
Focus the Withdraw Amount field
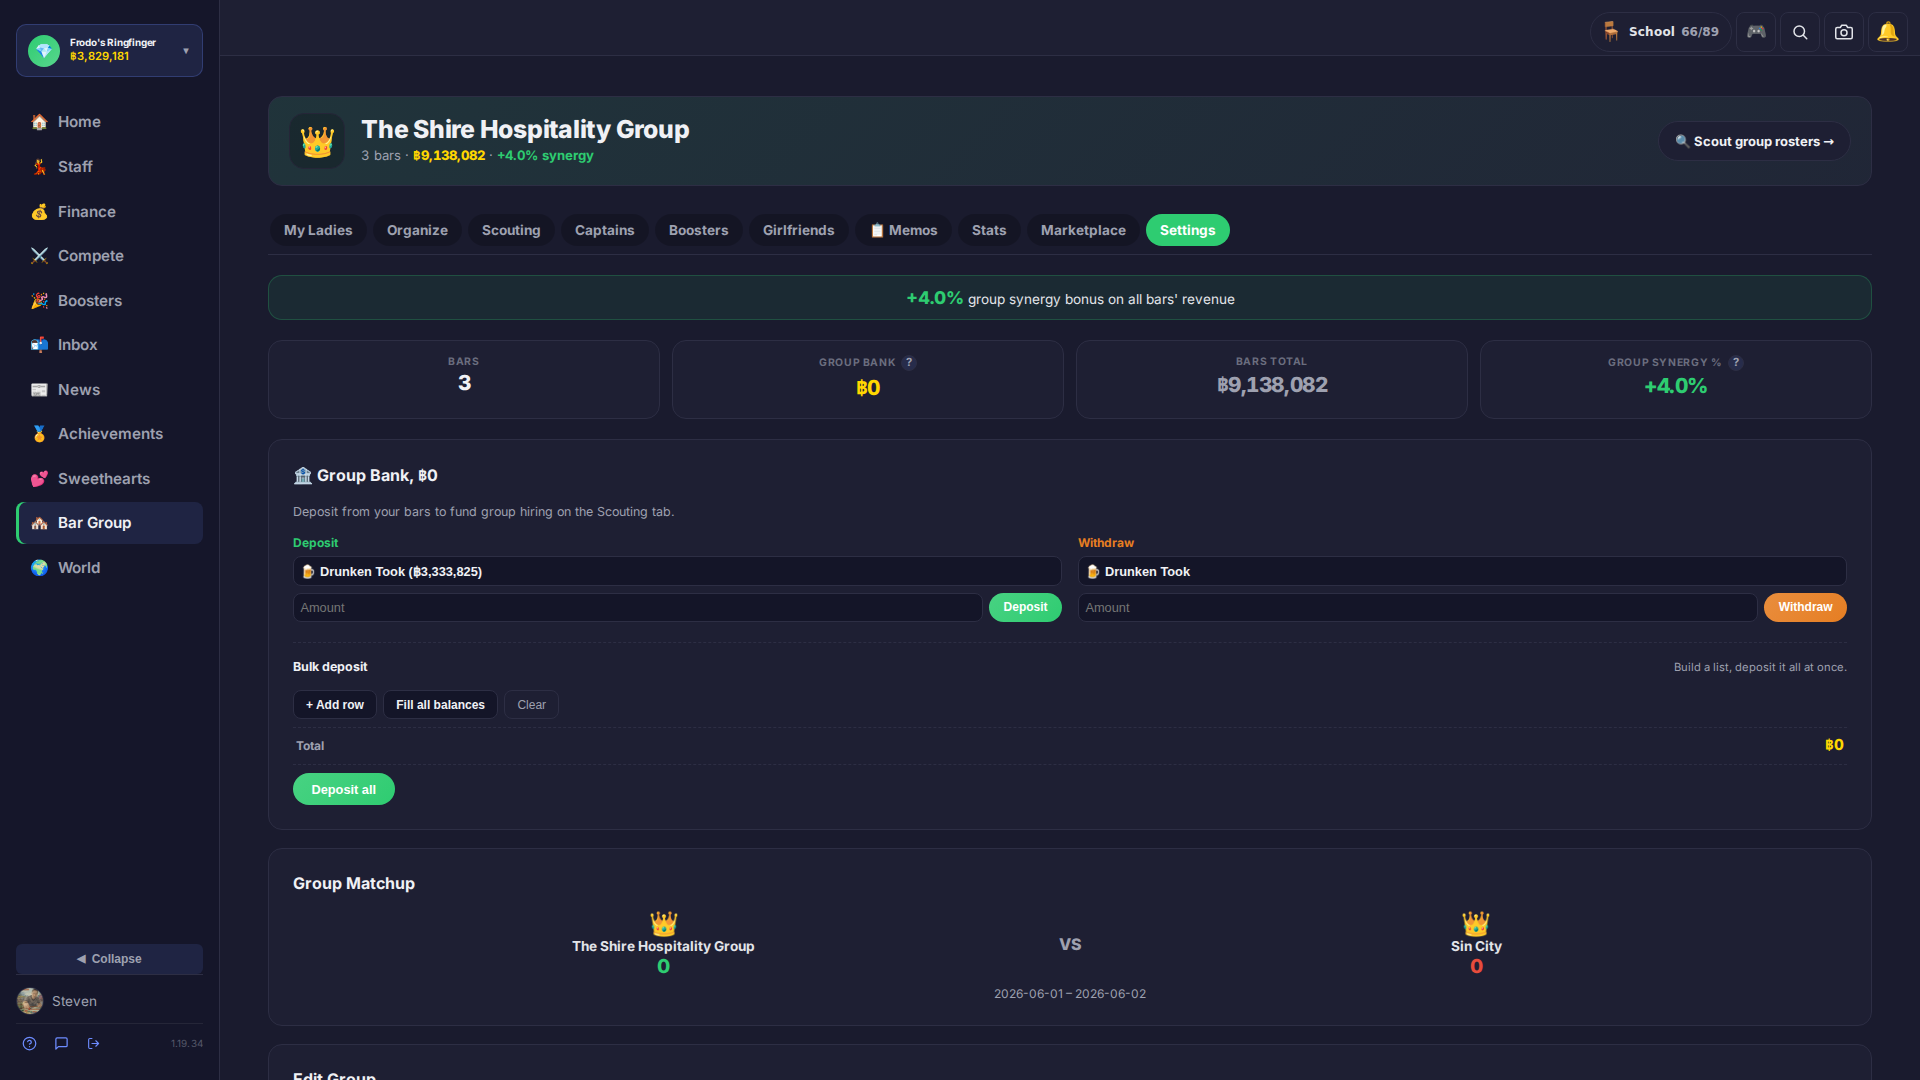coord(1417,607)
